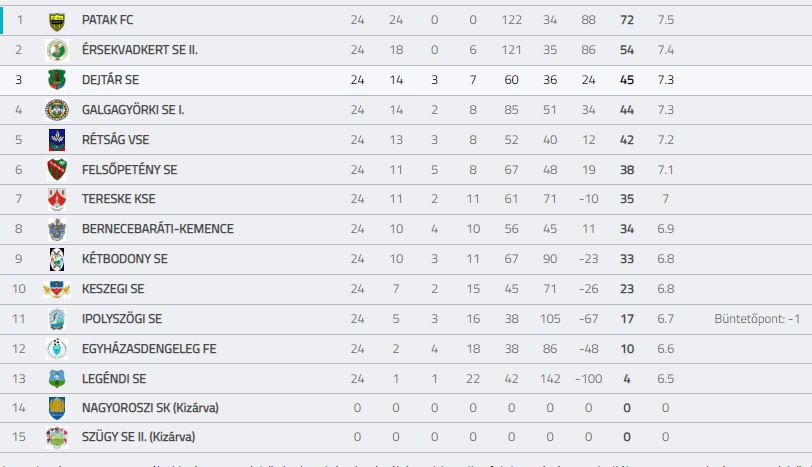Open the PATAK FC team link
This screenshot has width=812, height=467.
pos(107,20)
